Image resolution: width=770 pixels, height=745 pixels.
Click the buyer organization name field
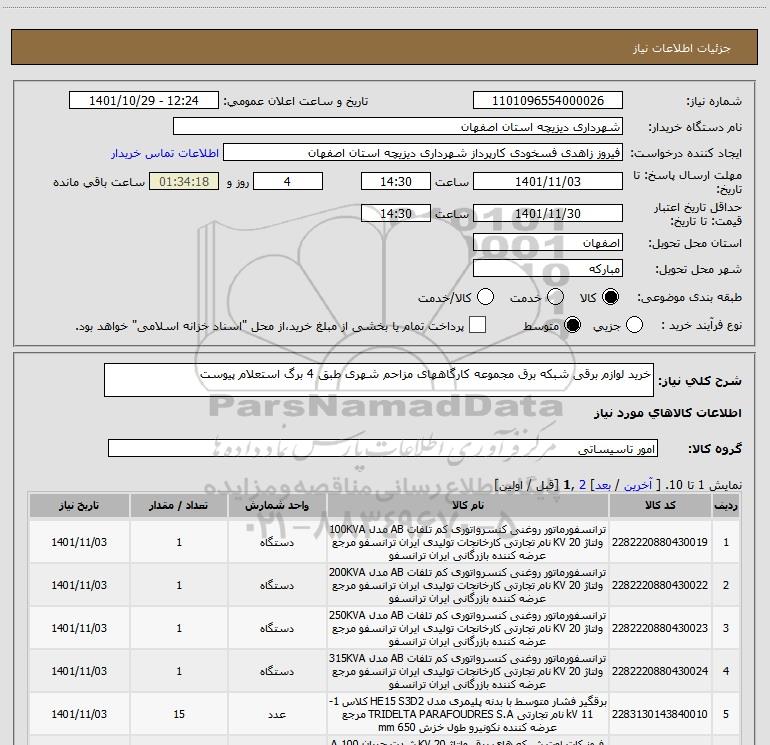point(398,127)
